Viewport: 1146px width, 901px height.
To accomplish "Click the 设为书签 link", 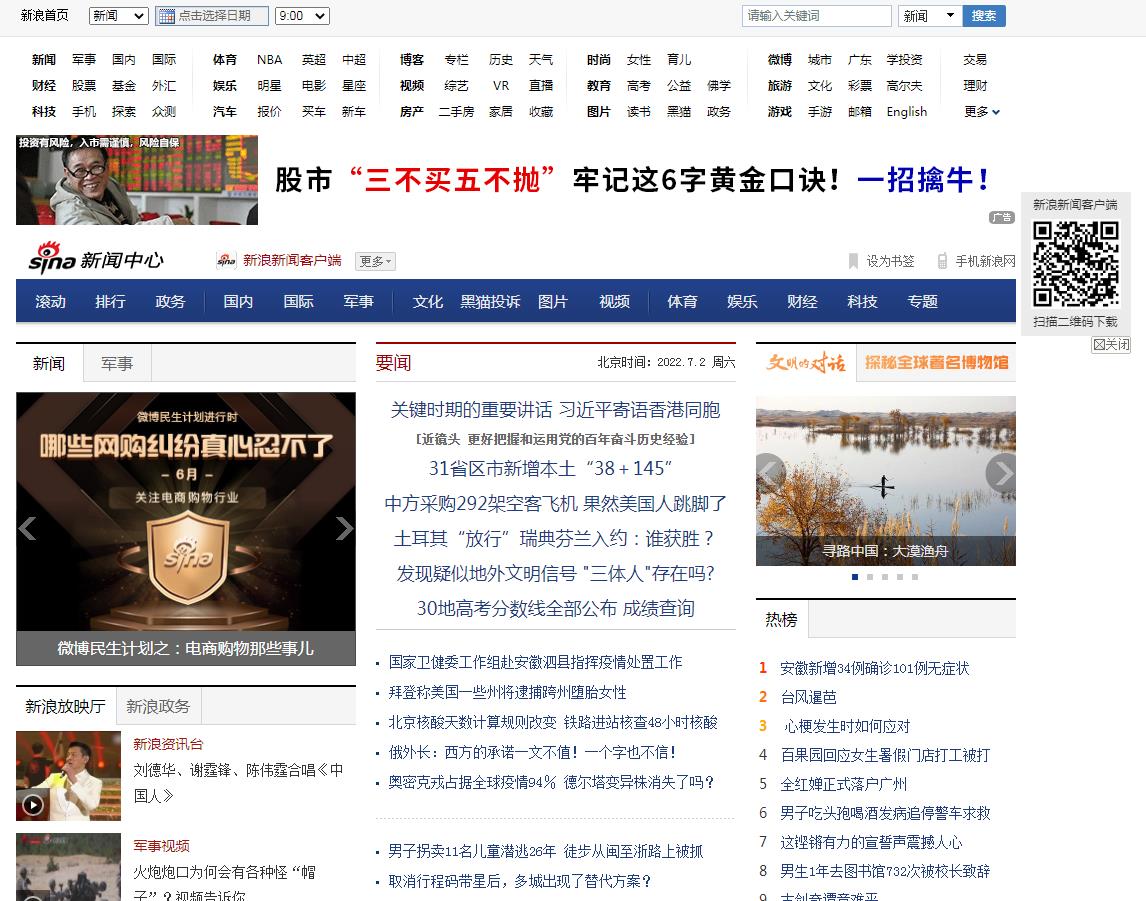I will [890, 261].
